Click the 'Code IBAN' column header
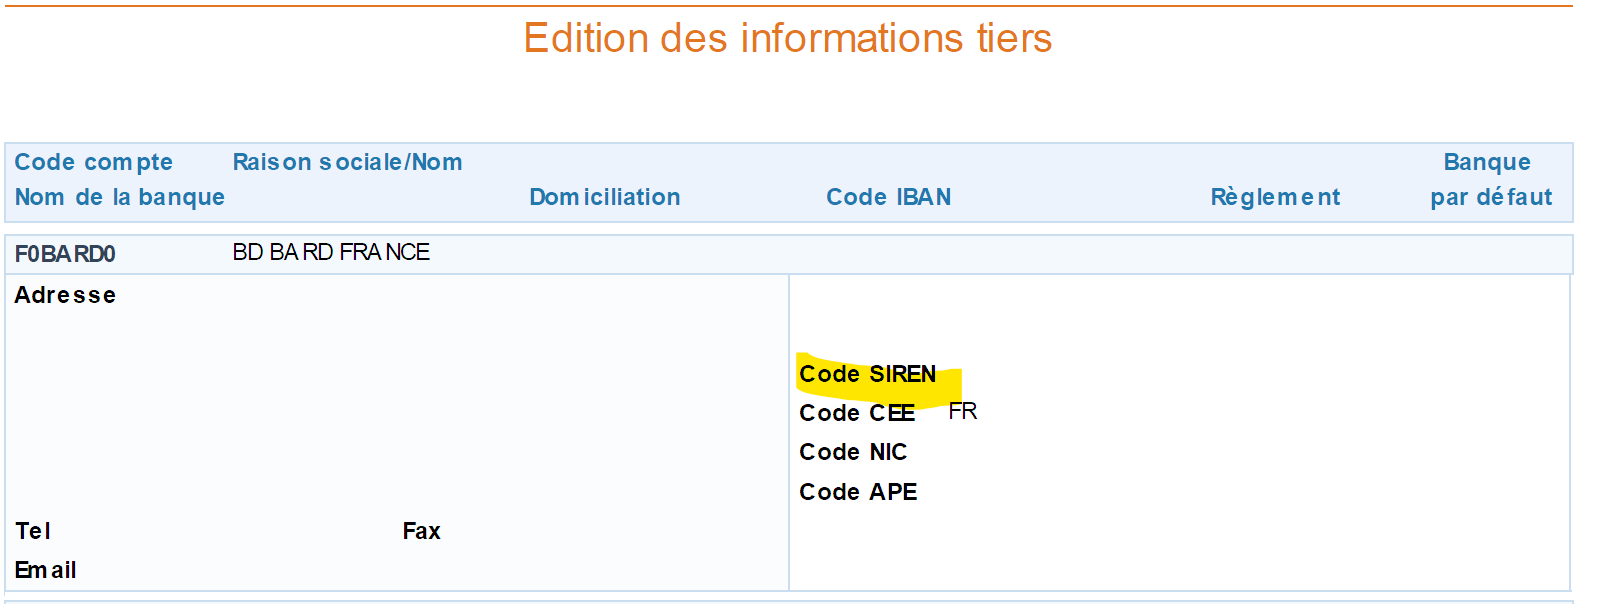 pyautogui.click(x=888, y=197)
